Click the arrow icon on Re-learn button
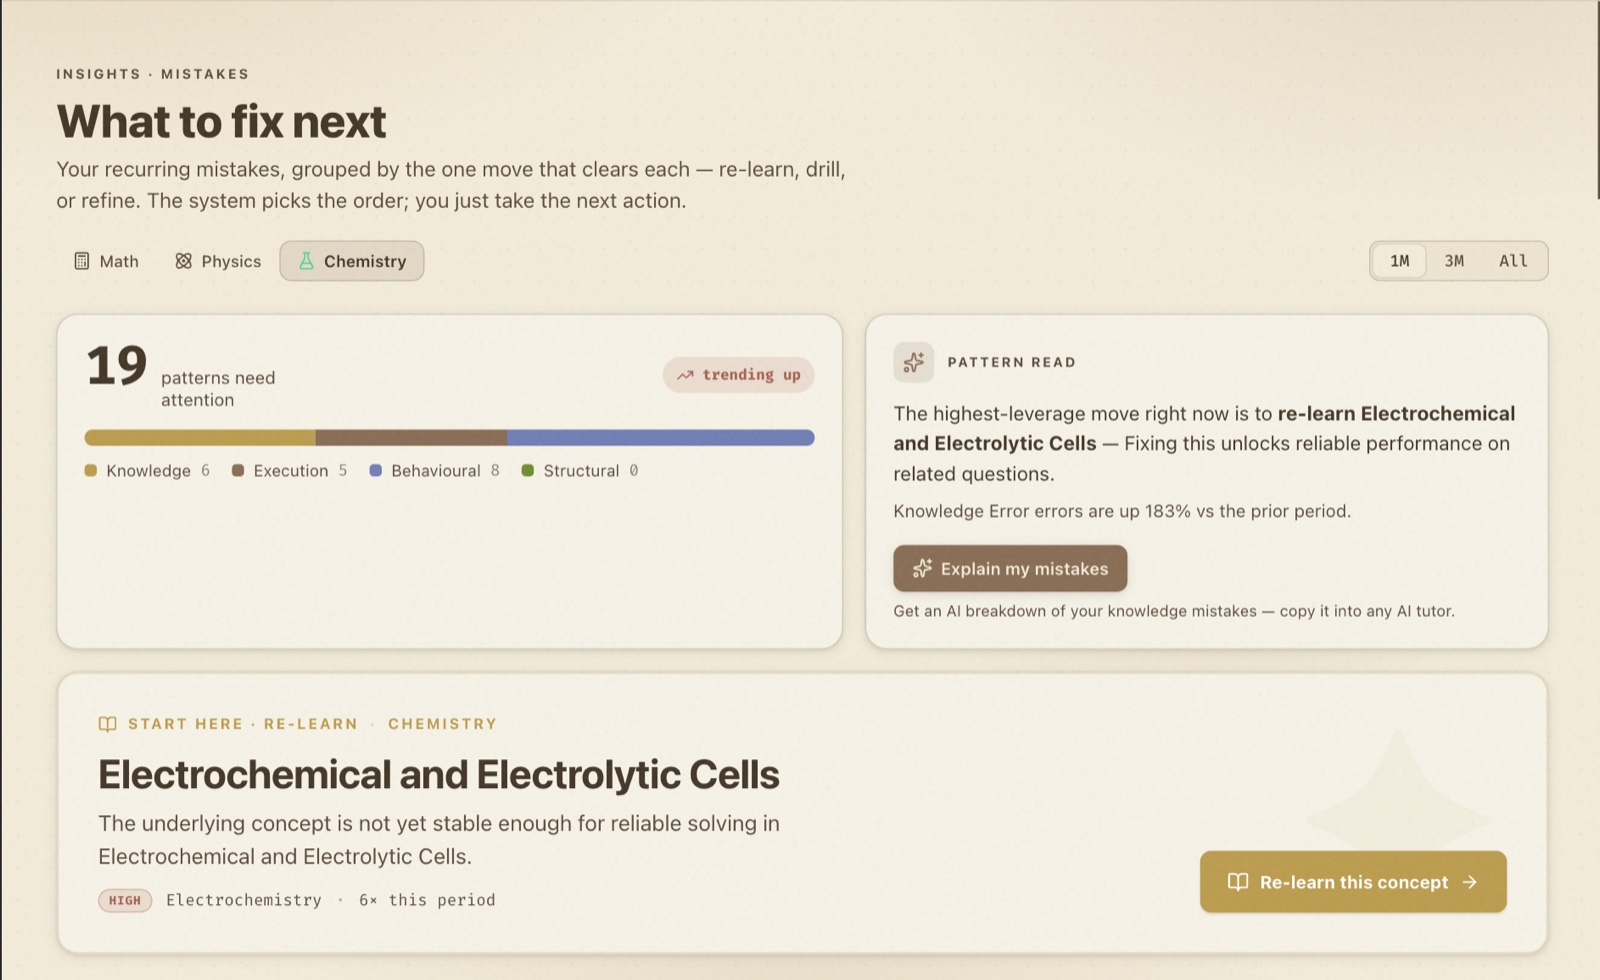Viewport: 1600px width, 980px height. click(1470, 882)
